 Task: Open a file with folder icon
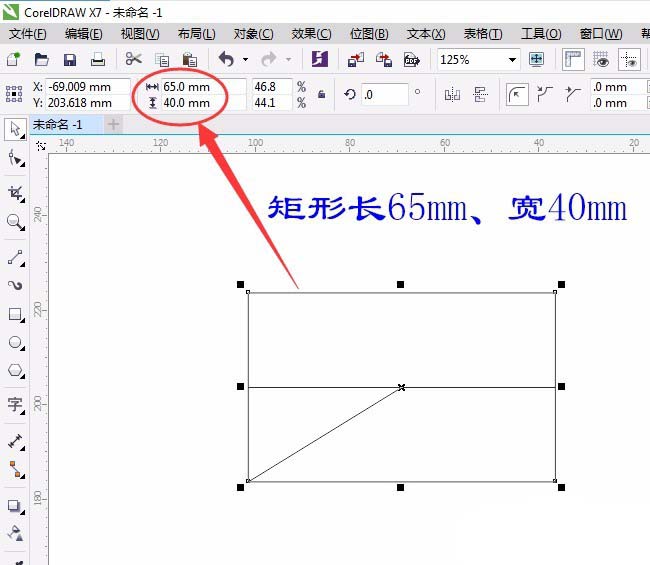tap(41, 60)
